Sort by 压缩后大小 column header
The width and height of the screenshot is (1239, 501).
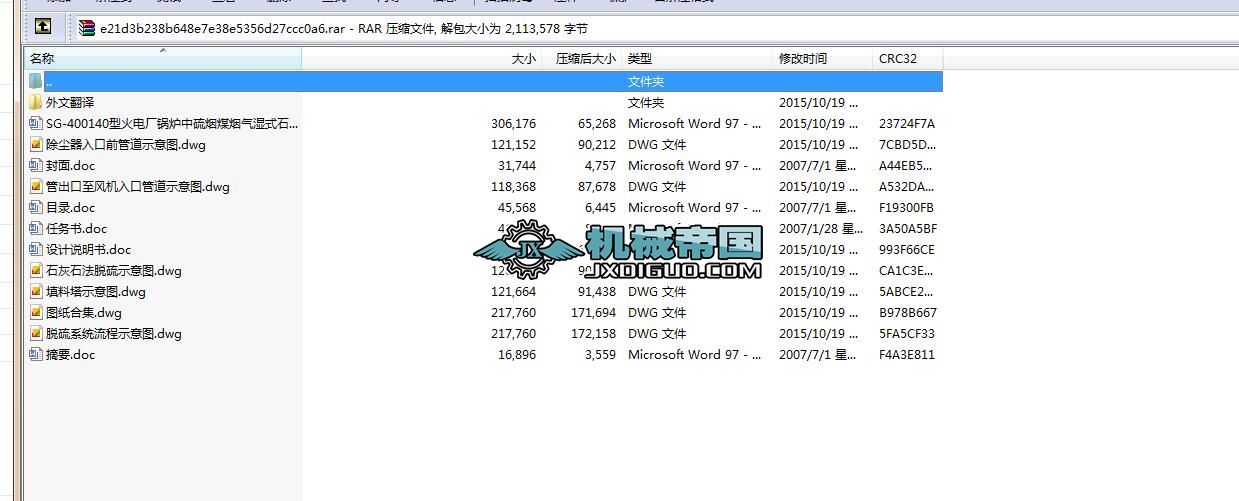tap(582, 59)
